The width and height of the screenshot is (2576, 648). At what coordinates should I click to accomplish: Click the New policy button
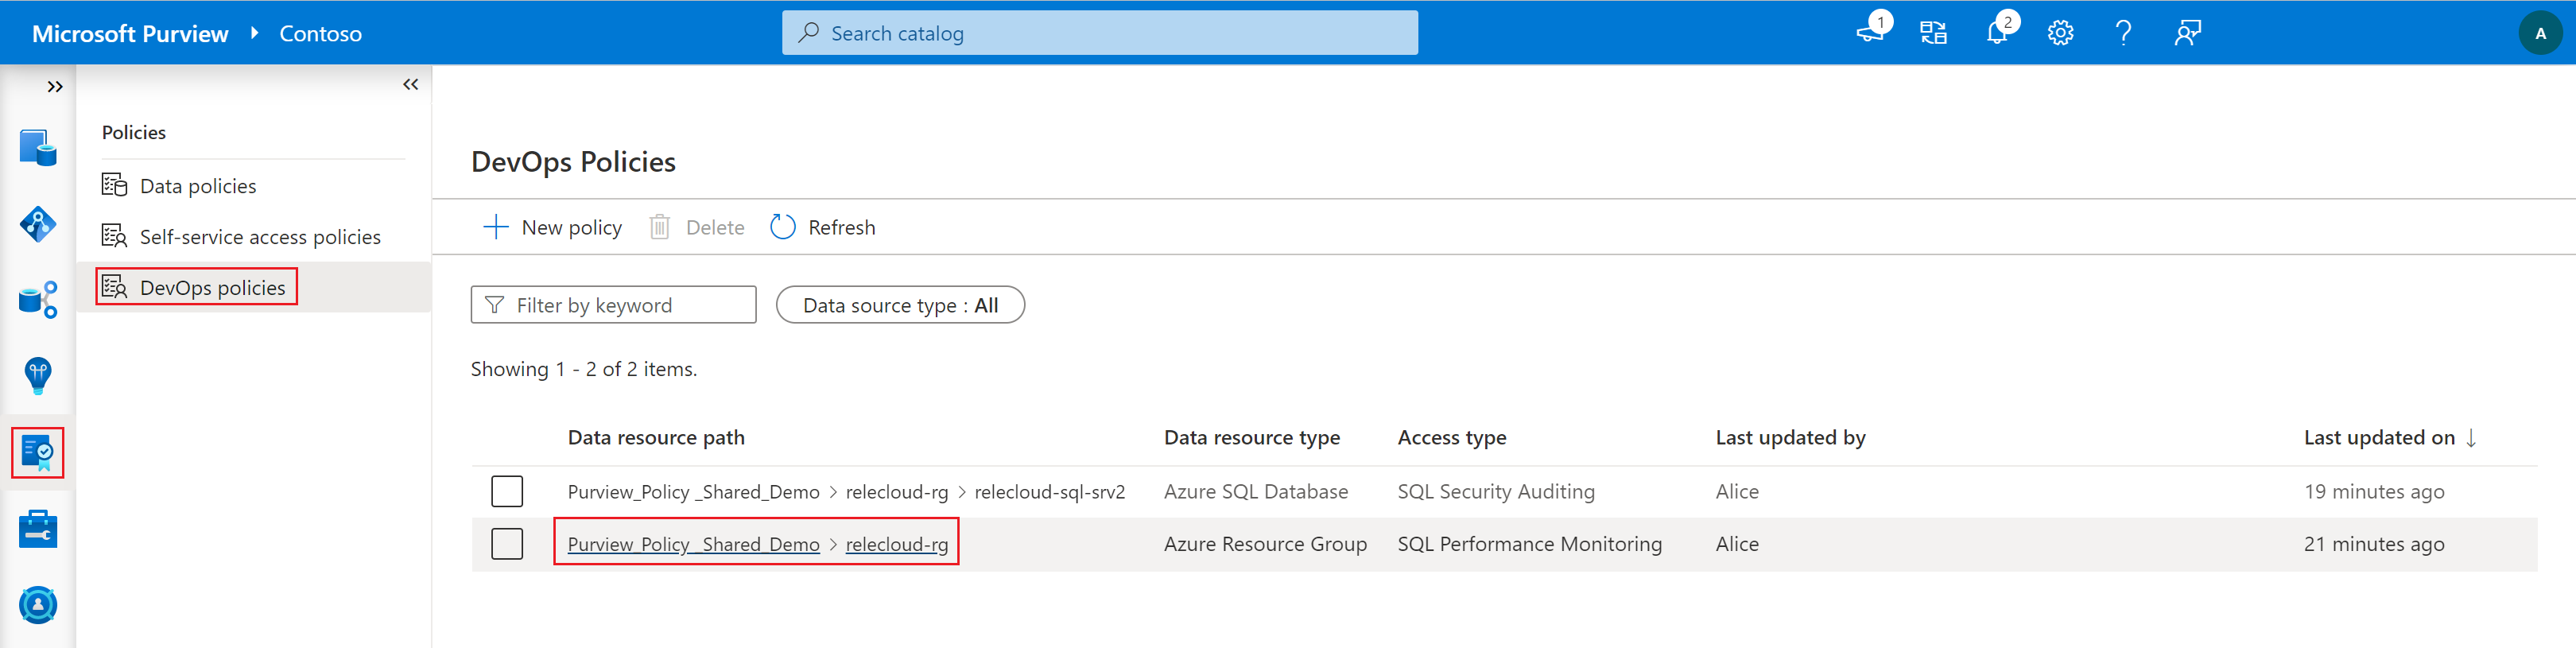click(553, 228)
